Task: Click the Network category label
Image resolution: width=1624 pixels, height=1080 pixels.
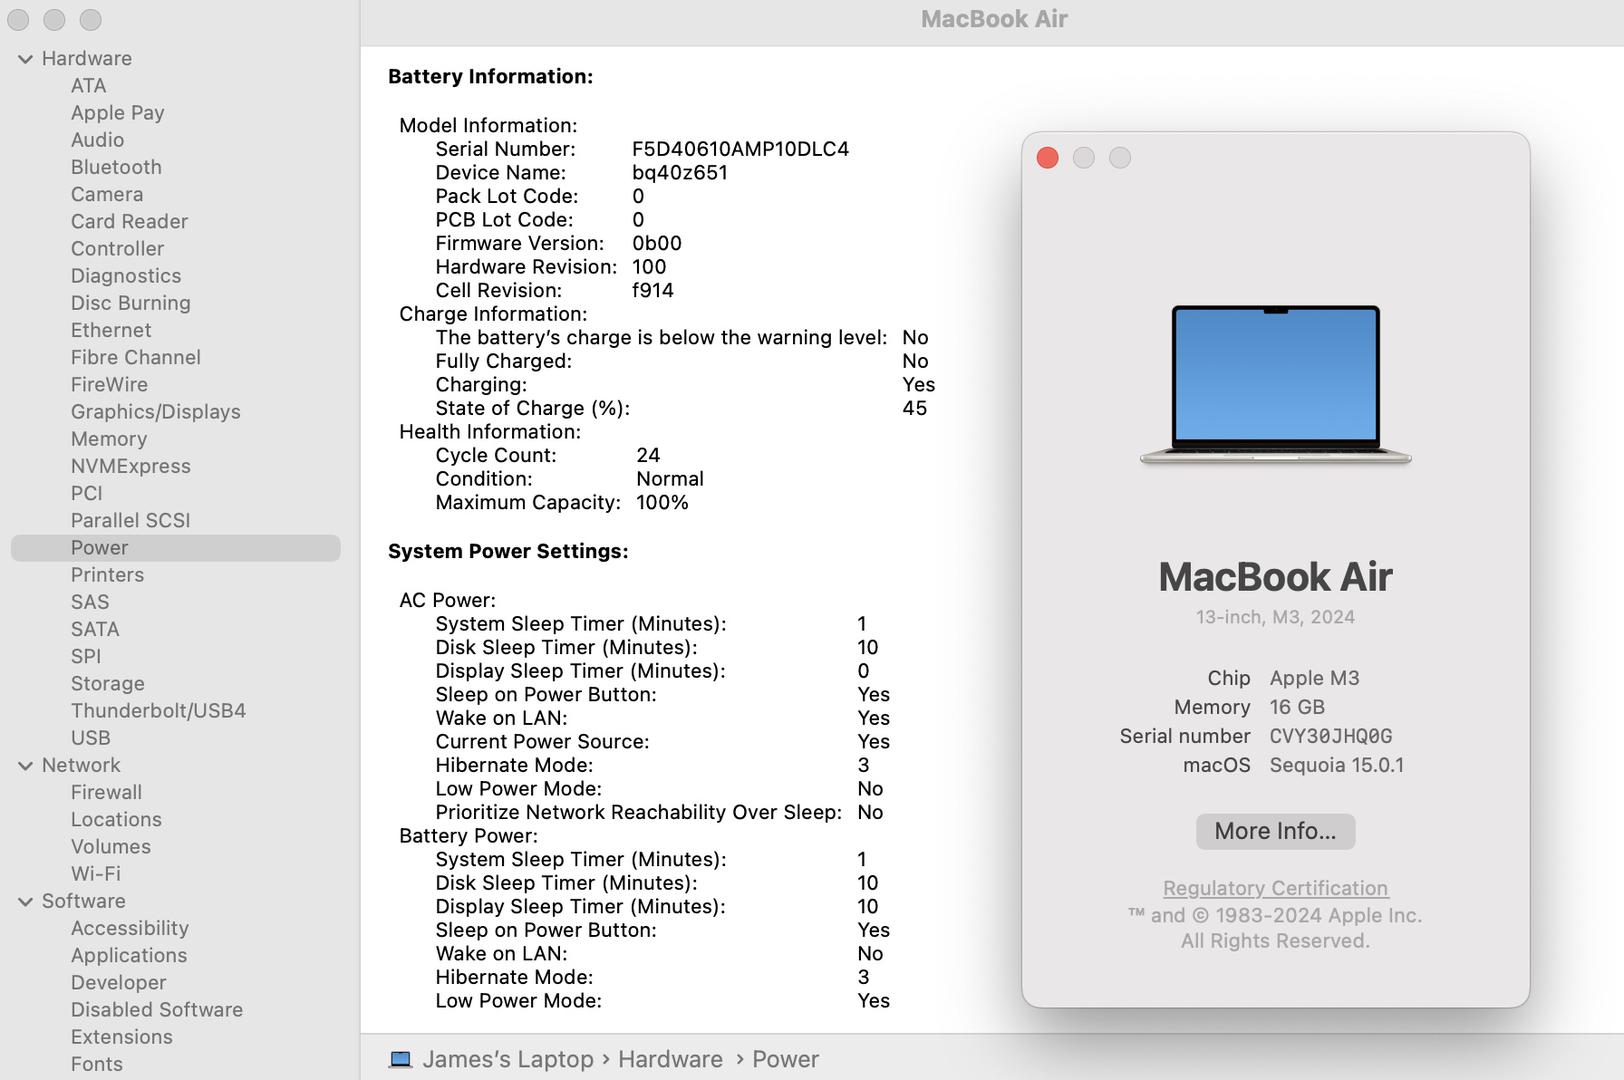Action: 81,765
